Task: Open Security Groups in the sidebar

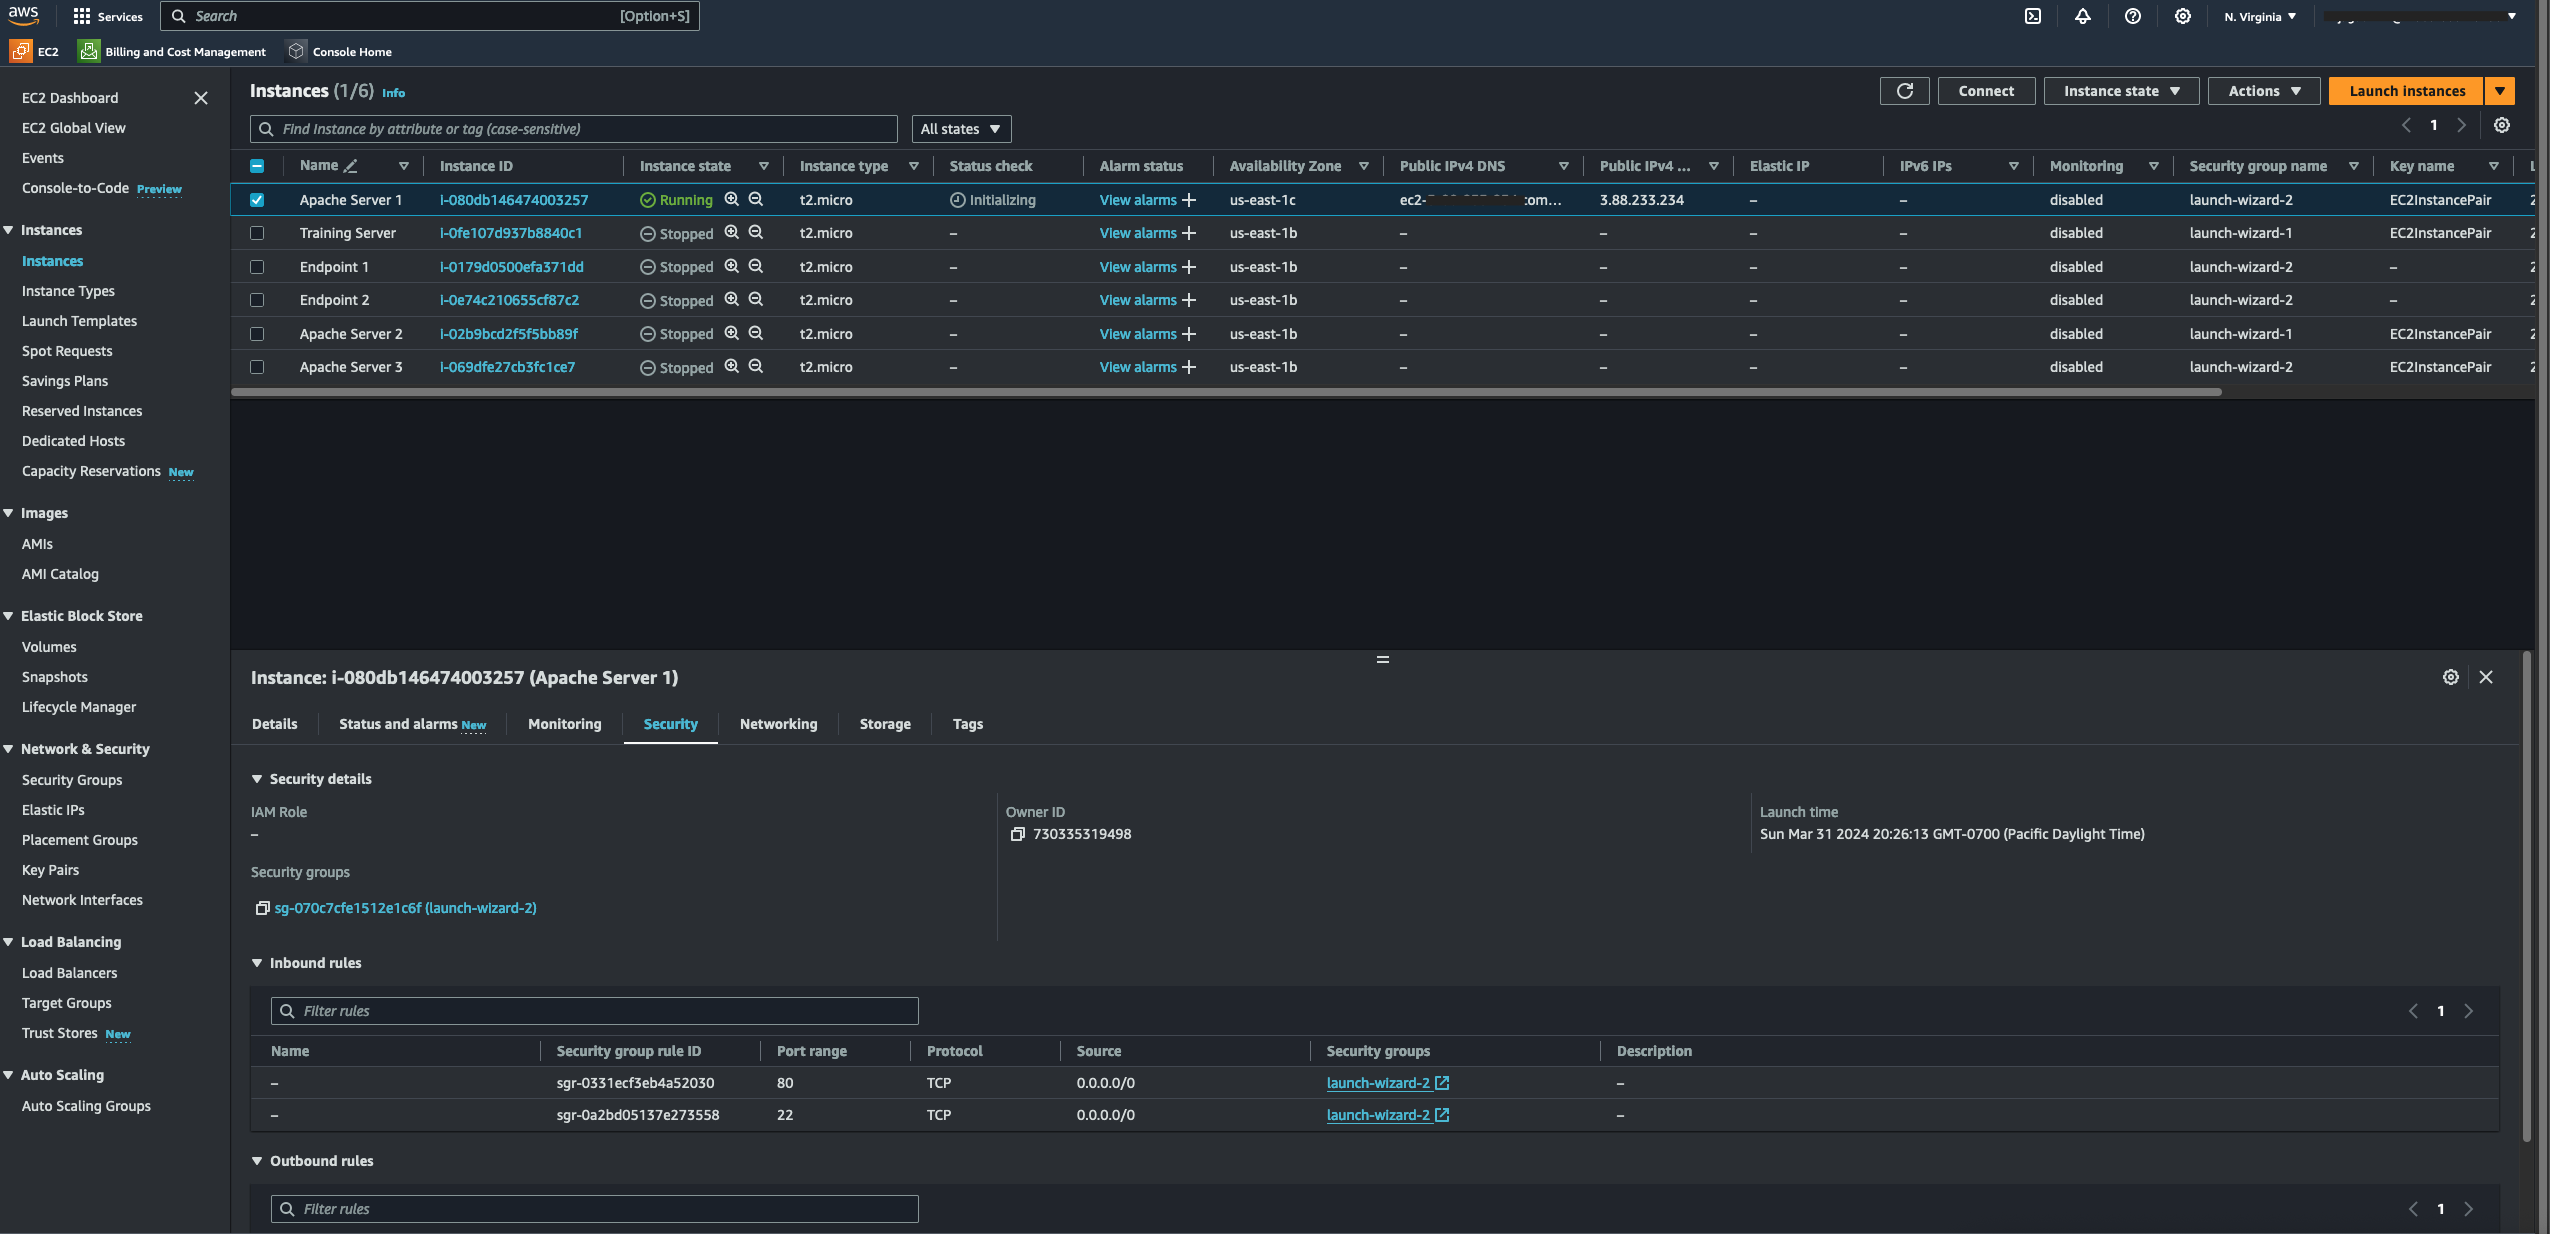Action: [x=72, y=780]
